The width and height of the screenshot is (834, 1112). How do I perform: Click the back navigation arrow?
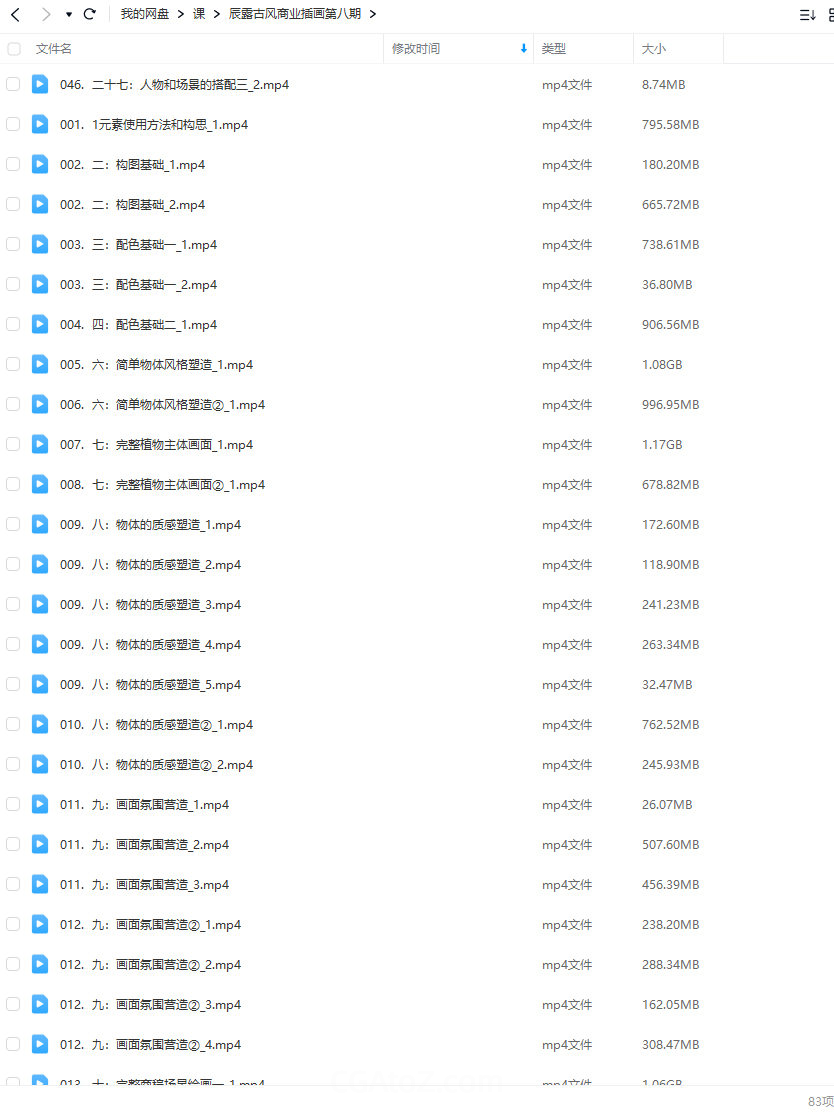(16, 14)
